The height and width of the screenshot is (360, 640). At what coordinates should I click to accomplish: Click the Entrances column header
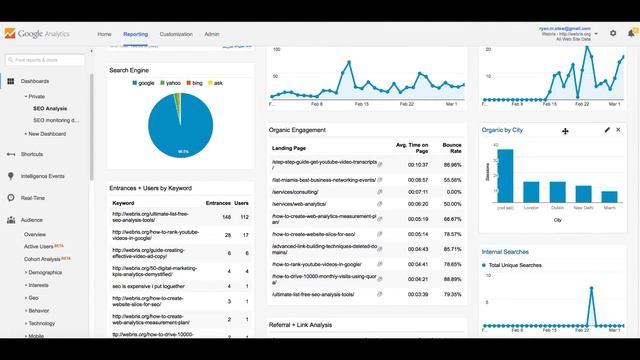pyautogui.click(x=218, y=203)
